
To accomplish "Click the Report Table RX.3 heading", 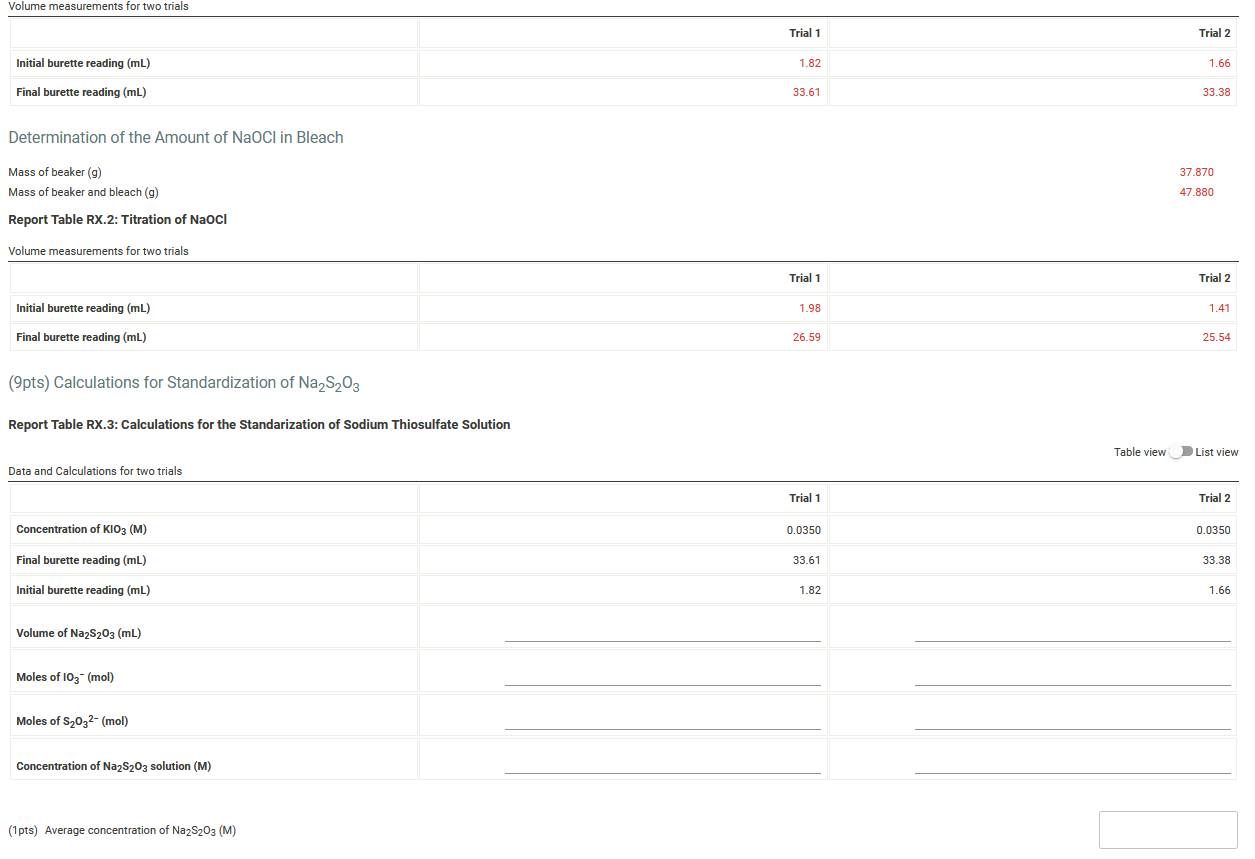I will click(x=259, y=424).
